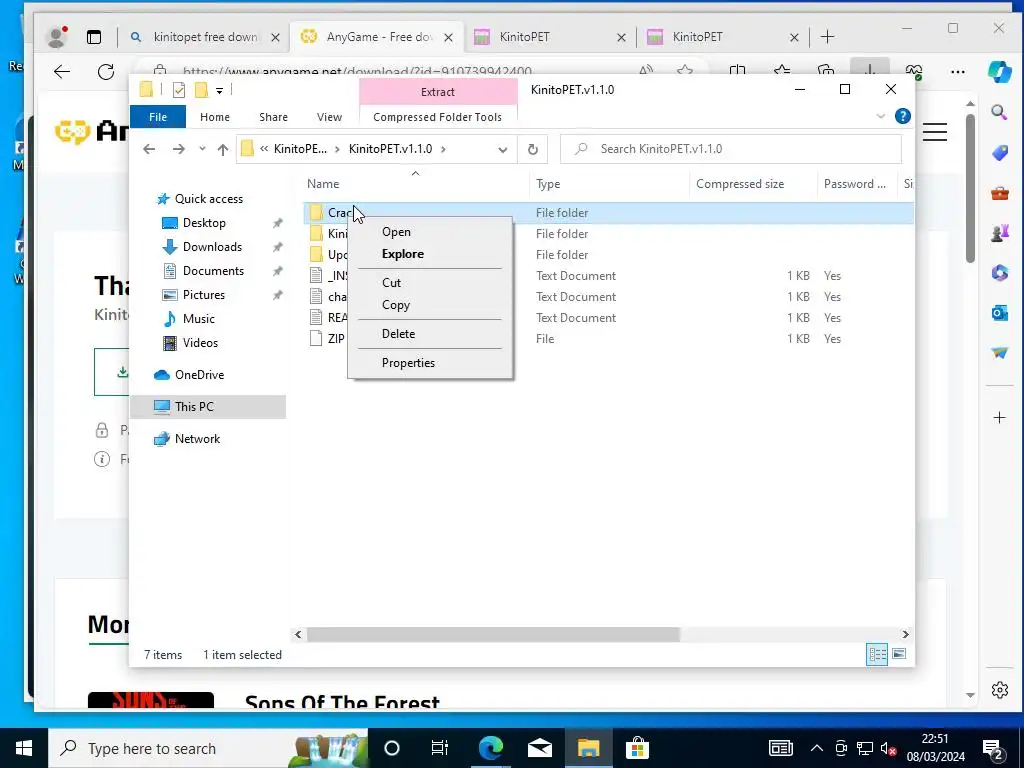This screenshot has height=768, width=1024.
Task: Go up one folder level in Explorer
Action: pos(223,150)
